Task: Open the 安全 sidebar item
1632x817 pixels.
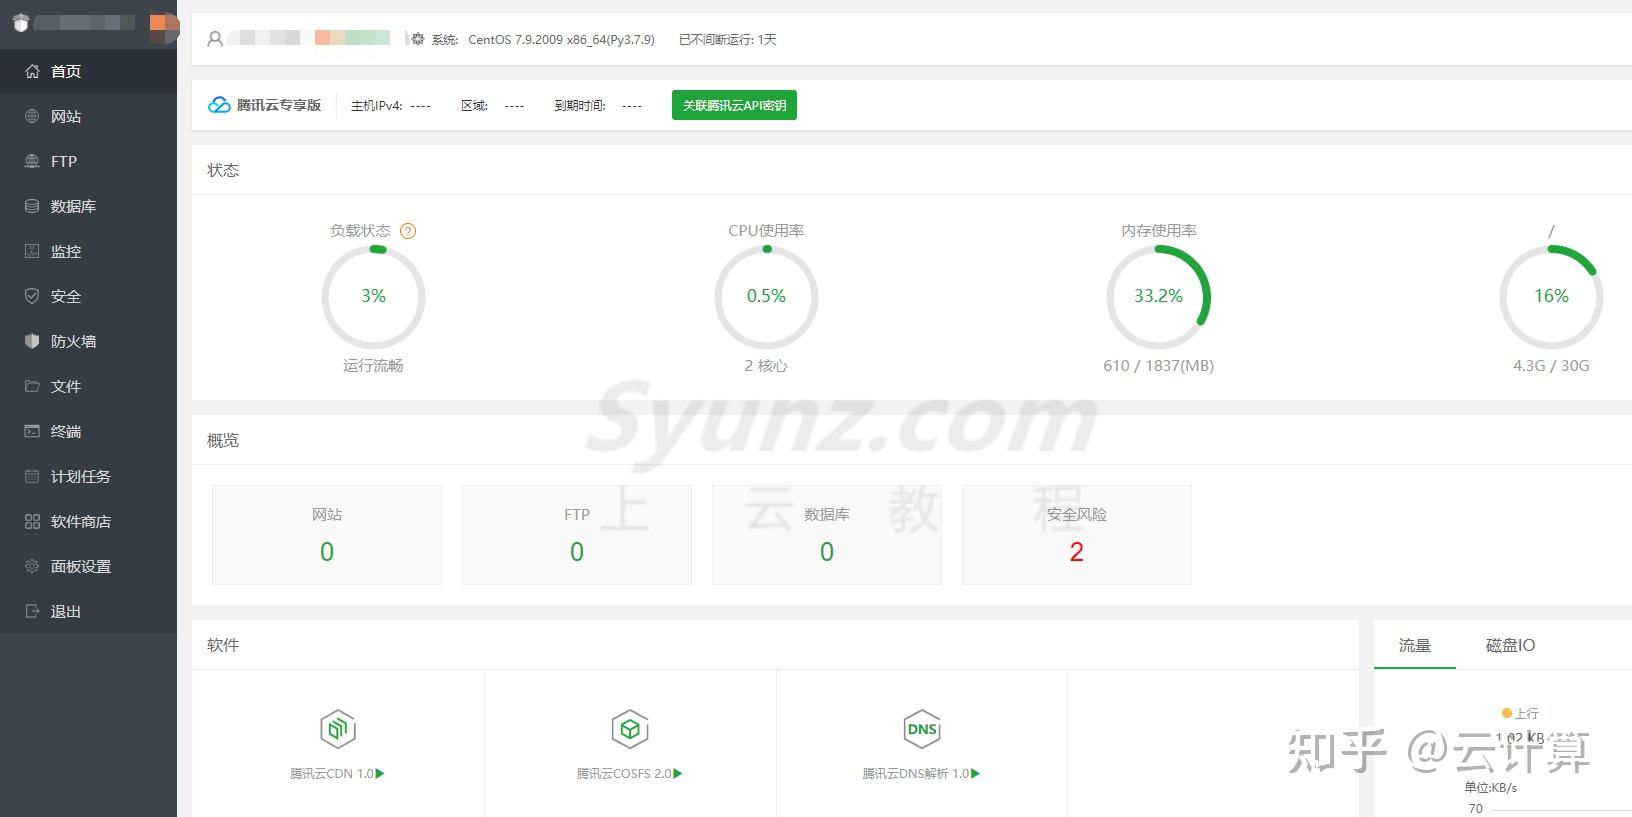Action: 88,296
